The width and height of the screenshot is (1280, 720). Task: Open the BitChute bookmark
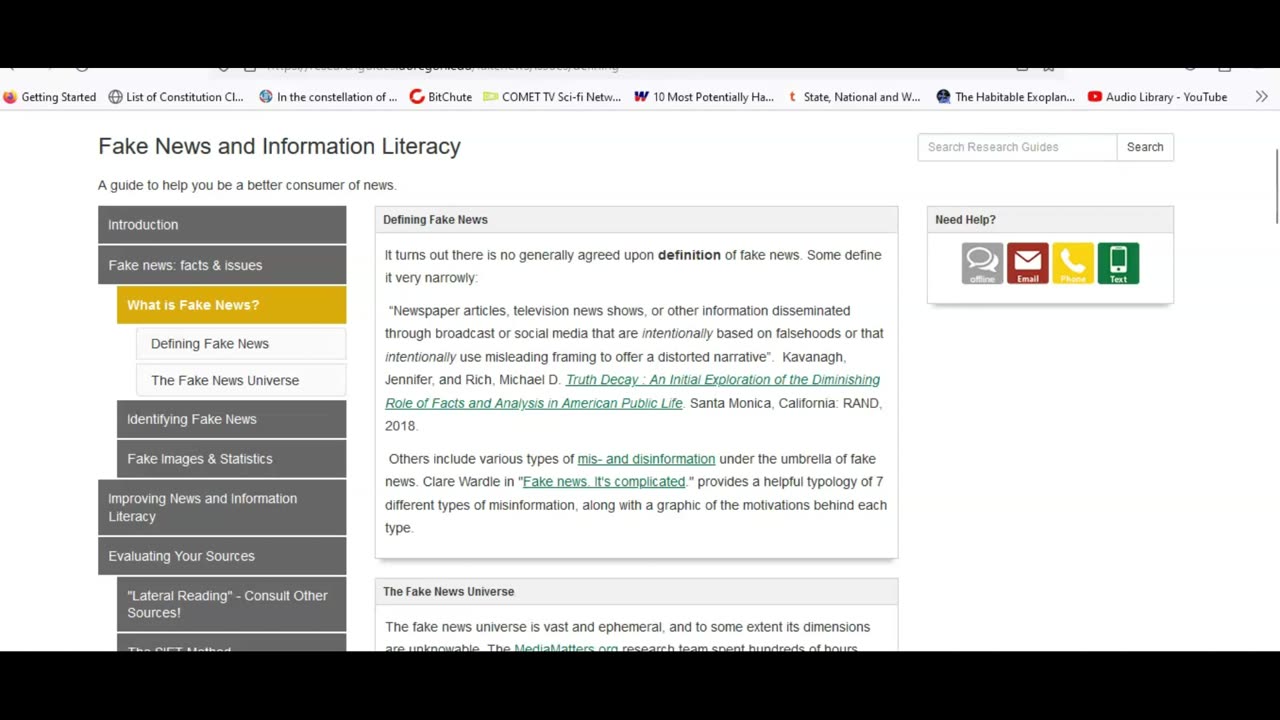pyautogui.click(x=441, y=97)
